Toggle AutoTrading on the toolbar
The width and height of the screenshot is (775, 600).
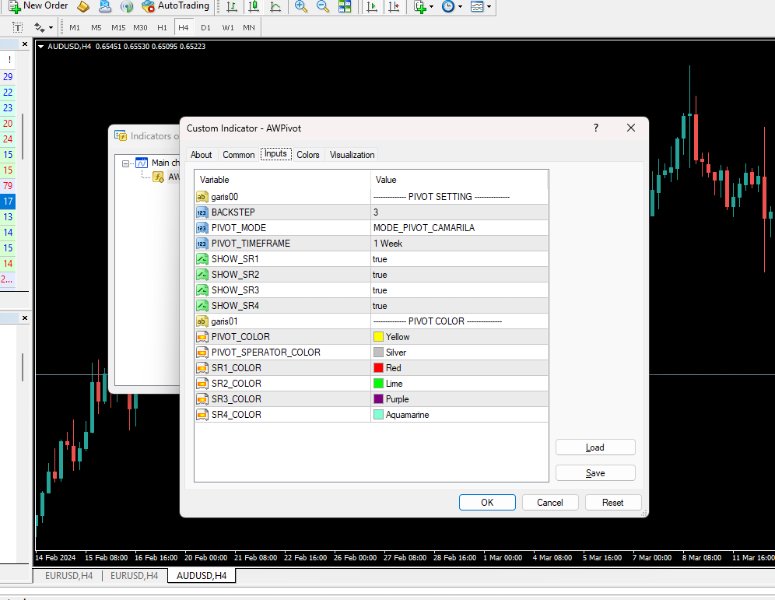pyautogui.click(x=175, y=6)
